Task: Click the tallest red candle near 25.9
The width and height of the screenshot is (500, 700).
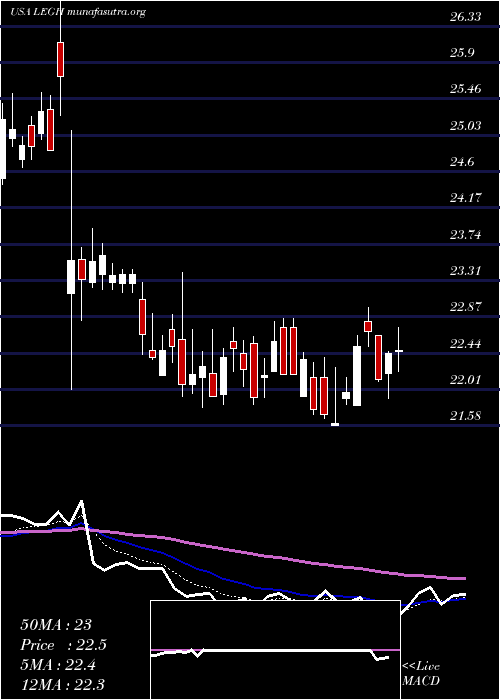Action: click(60, 59)
